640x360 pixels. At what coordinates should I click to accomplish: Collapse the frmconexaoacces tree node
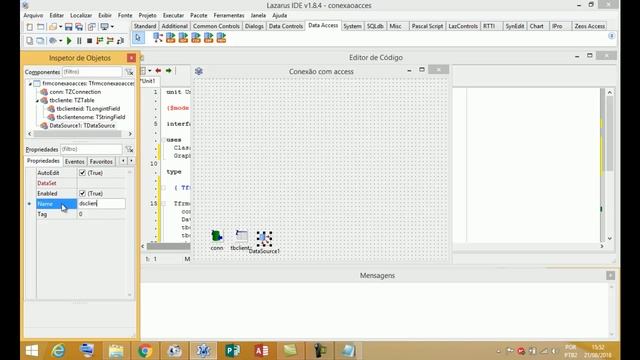pyautogui.click(x=30, y=84)
